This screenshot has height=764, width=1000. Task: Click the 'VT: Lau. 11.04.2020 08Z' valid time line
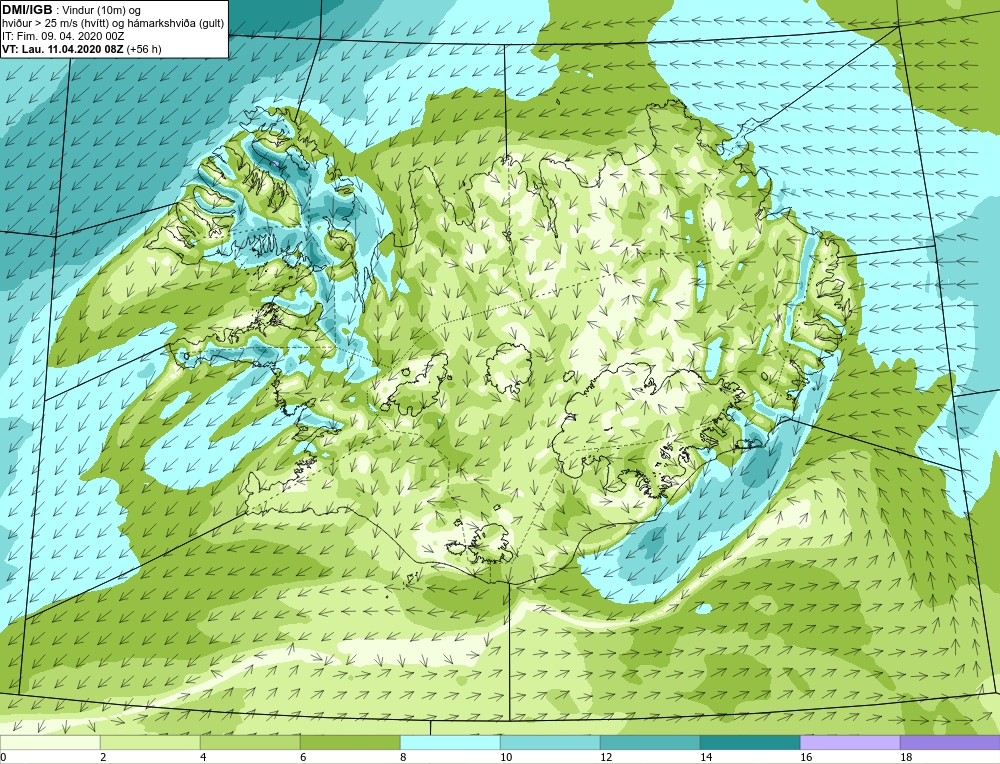[63, 49]
